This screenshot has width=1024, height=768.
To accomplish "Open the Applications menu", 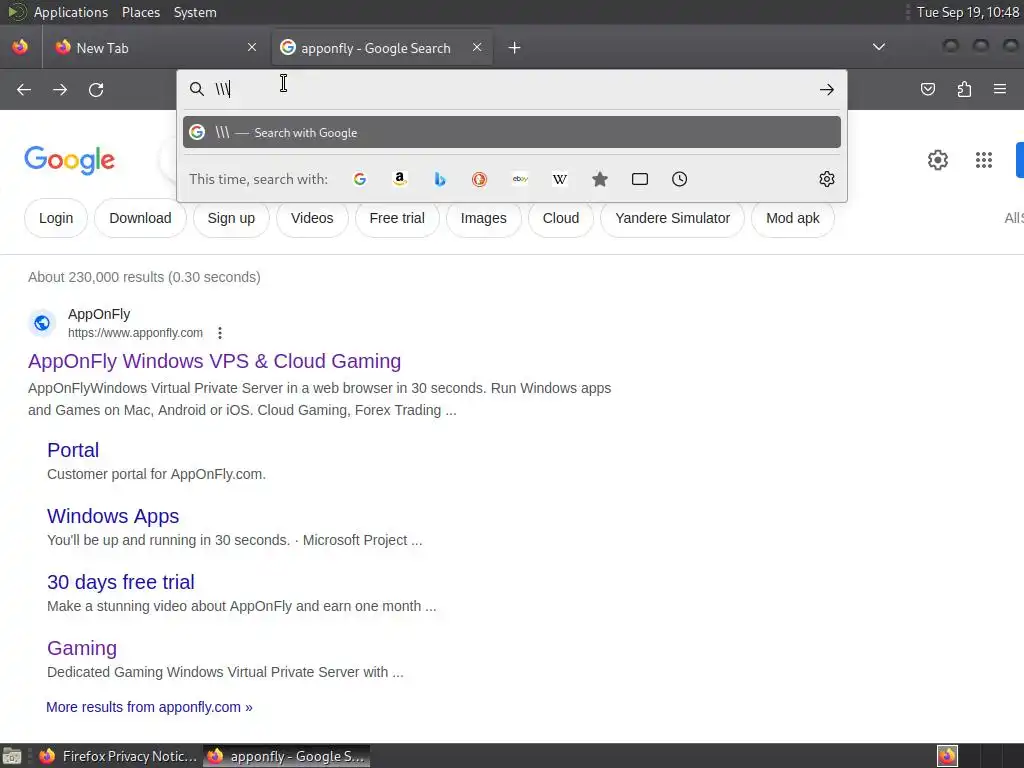I will [71, 12].
